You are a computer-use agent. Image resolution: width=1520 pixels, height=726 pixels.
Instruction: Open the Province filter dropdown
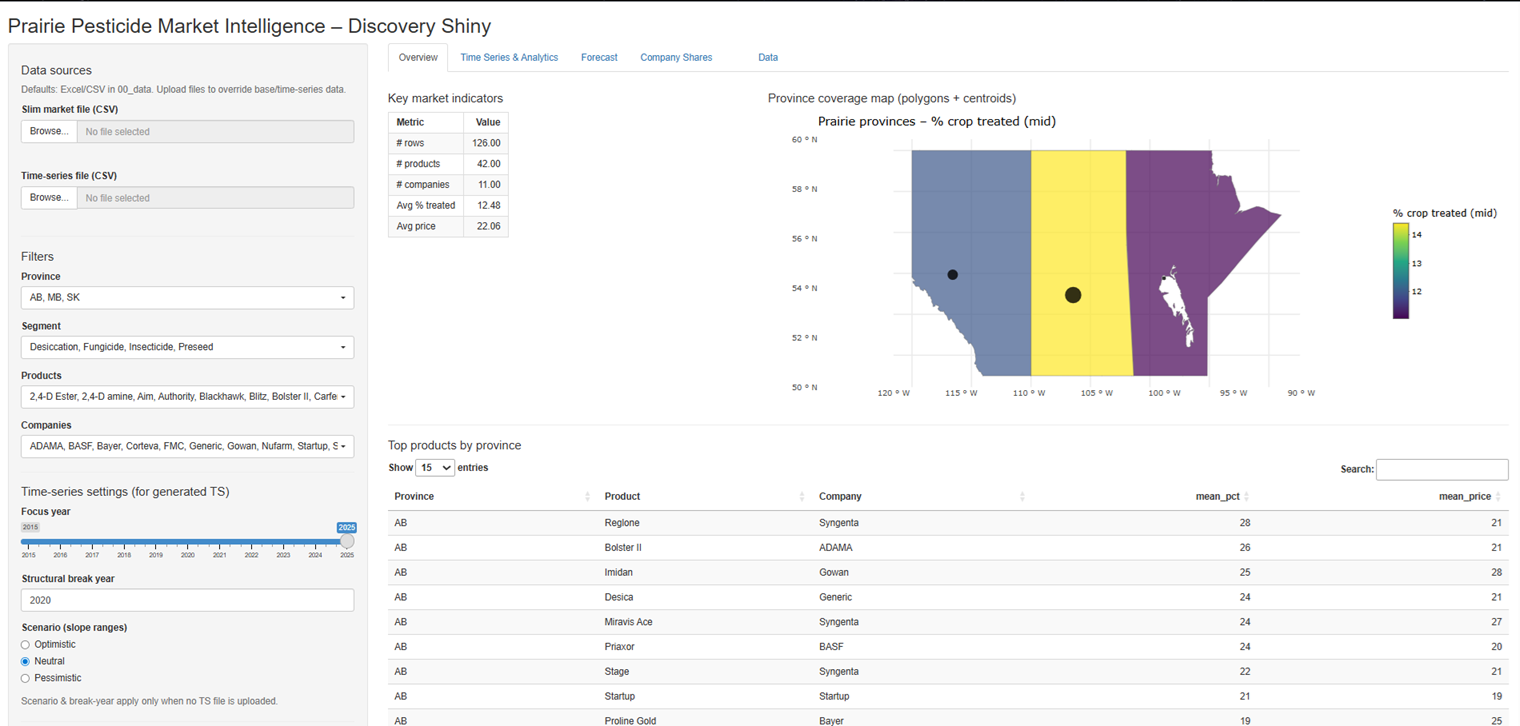click(x=187, y=298)
